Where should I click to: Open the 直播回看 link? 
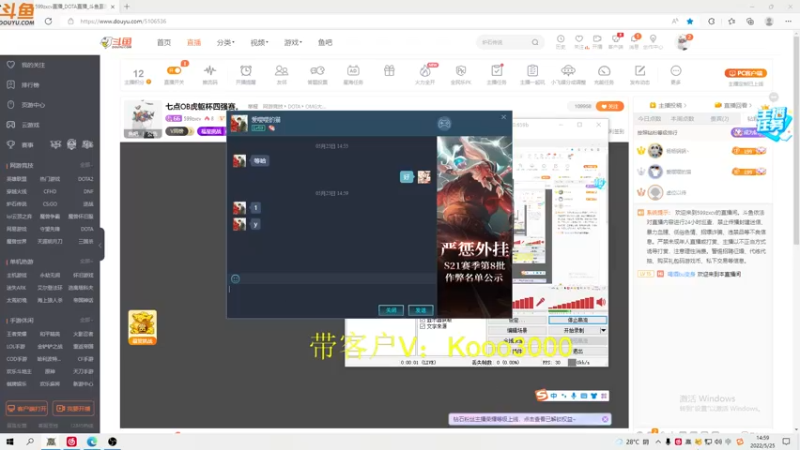tap(734, 105)
